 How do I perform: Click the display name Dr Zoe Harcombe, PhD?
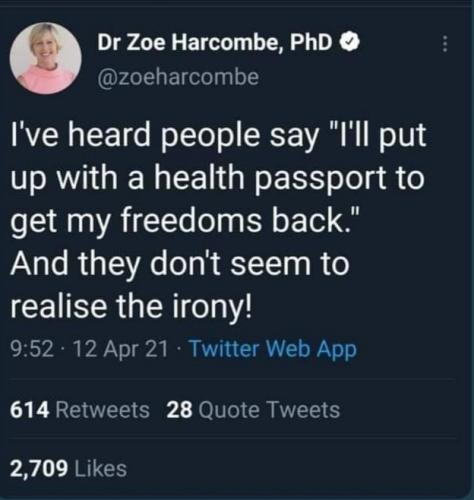pyautogui.click(x=215, y=42)
